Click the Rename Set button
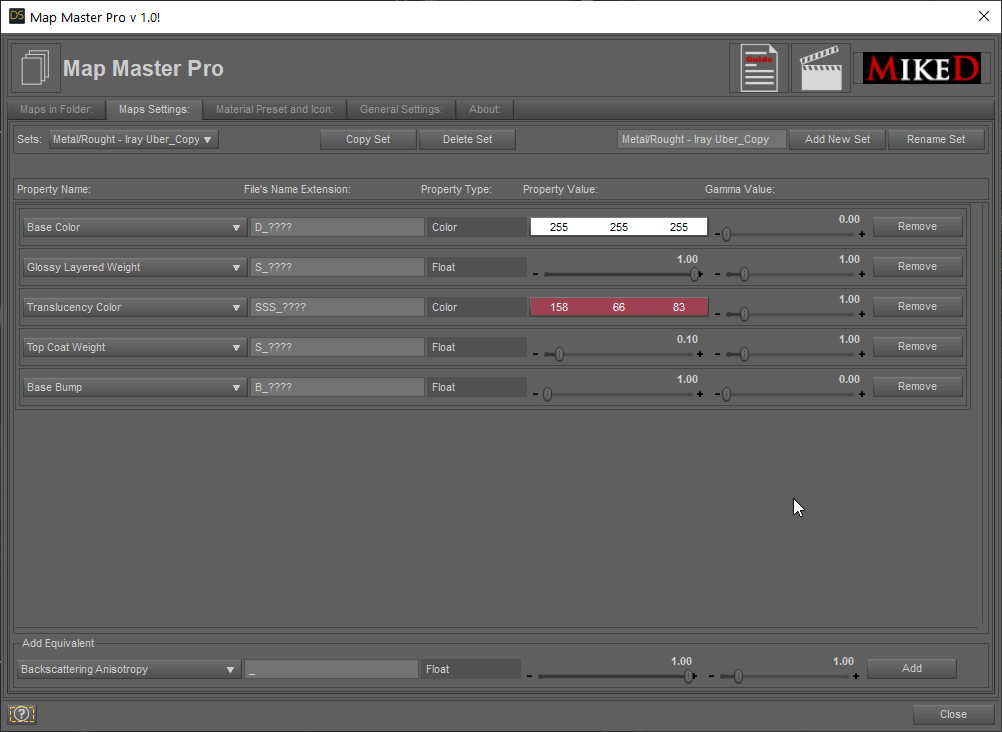 pyautogui.click(x=936, y=139)
